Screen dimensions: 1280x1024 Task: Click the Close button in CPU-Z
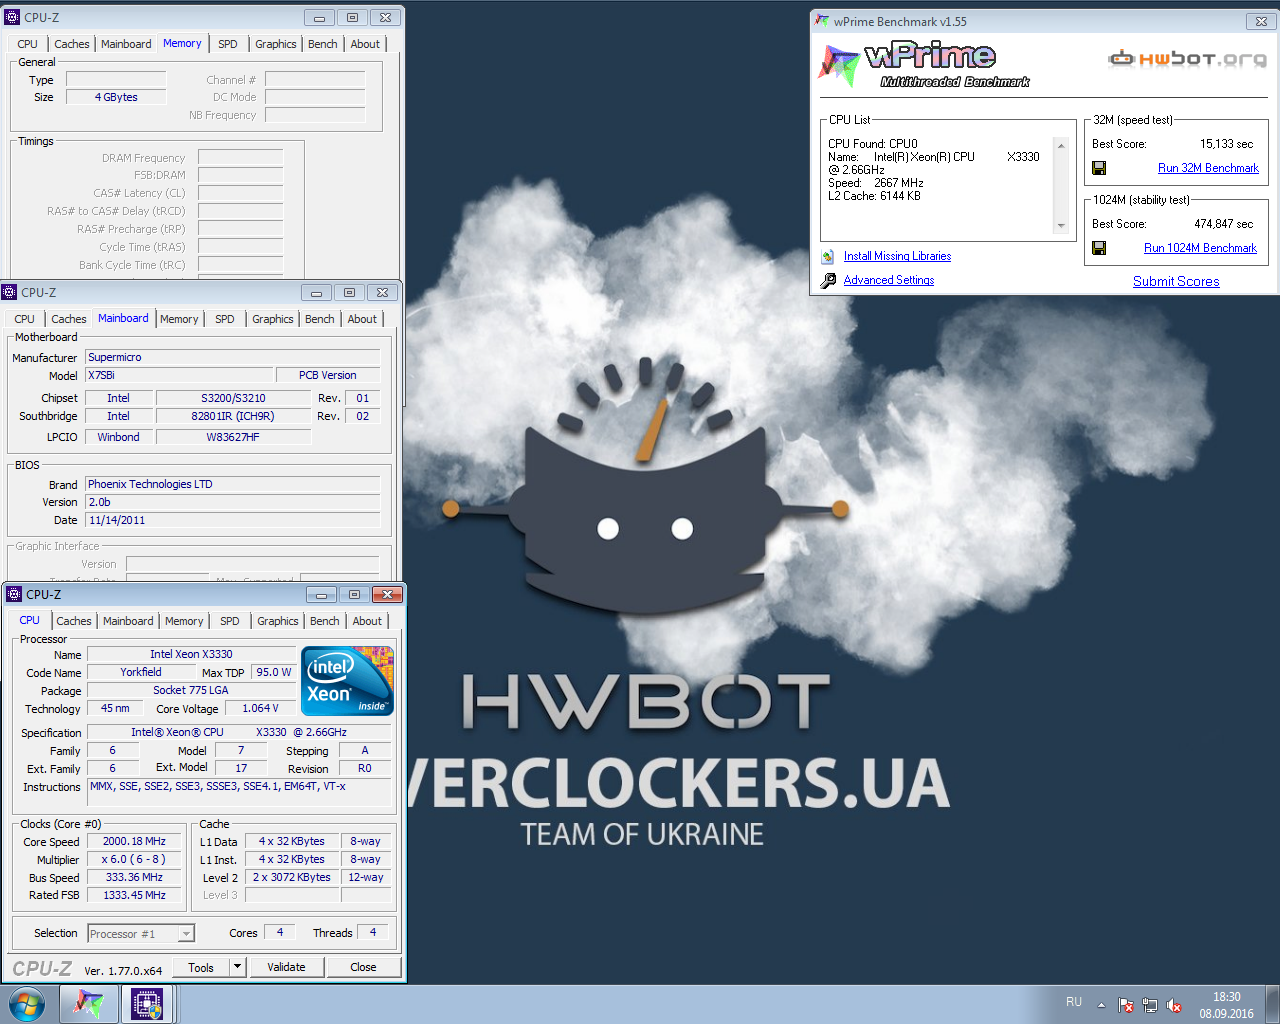click(x=363, y=967)
